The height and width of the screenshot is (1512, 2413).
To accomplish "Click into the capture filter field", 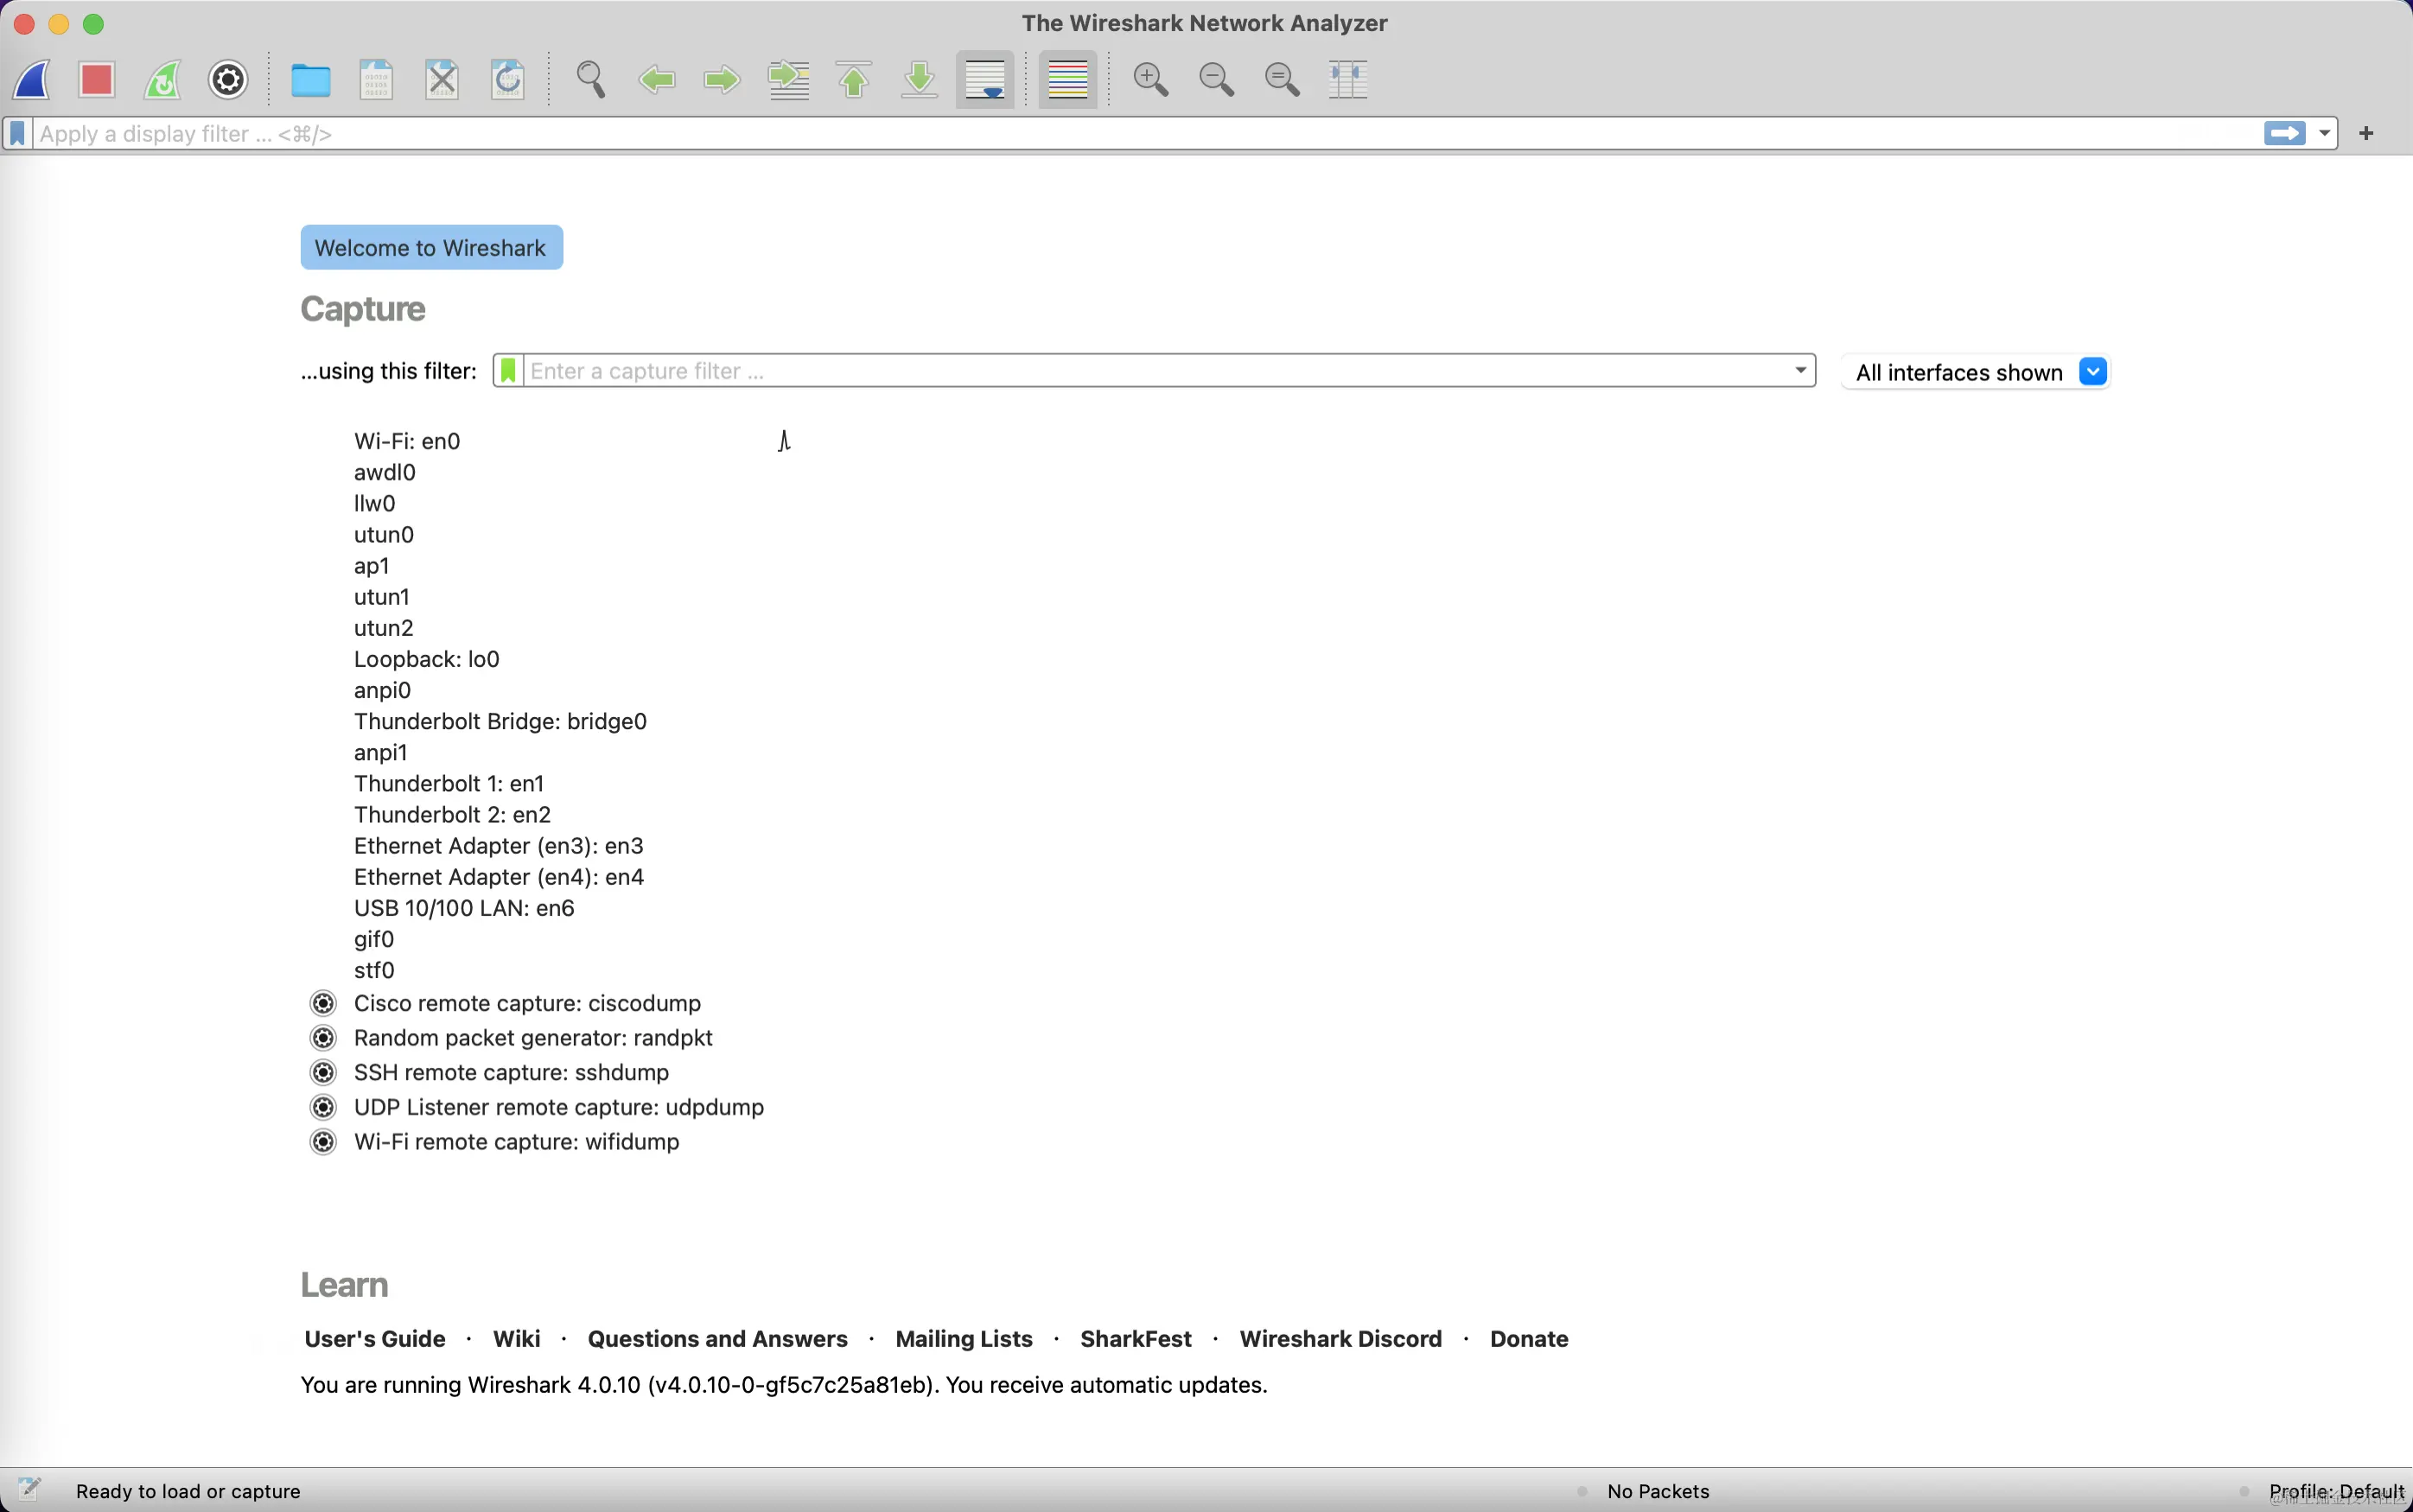I will (1150, 371).
